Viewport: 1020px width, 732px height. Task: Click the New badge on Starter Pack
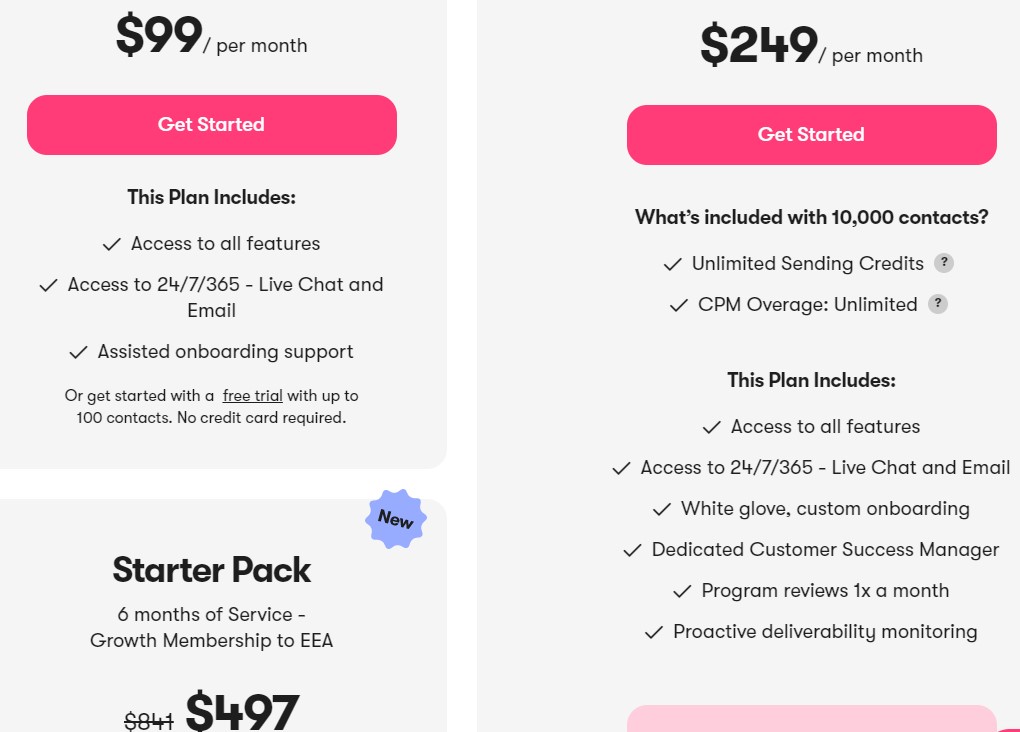[x=396, y=519]
